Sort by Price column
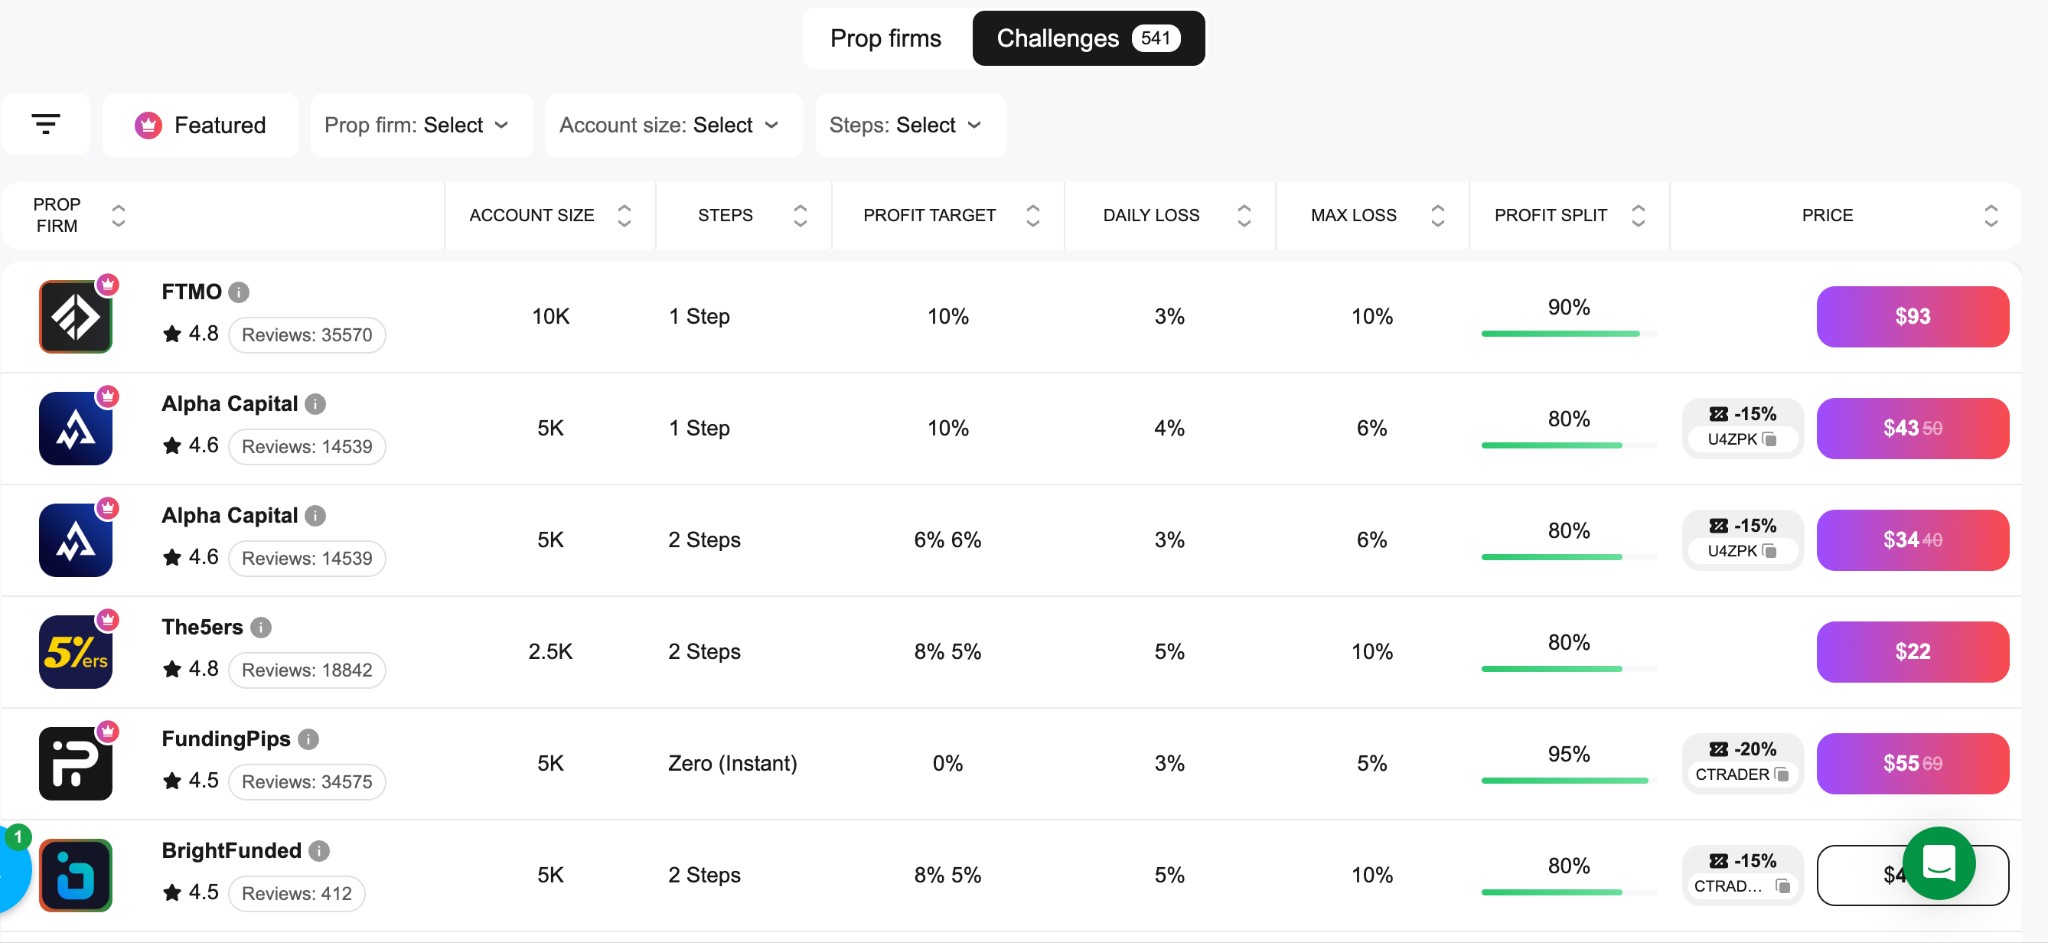The height and width of the screenshot is (943, 2048). [x=1991, y=215]
